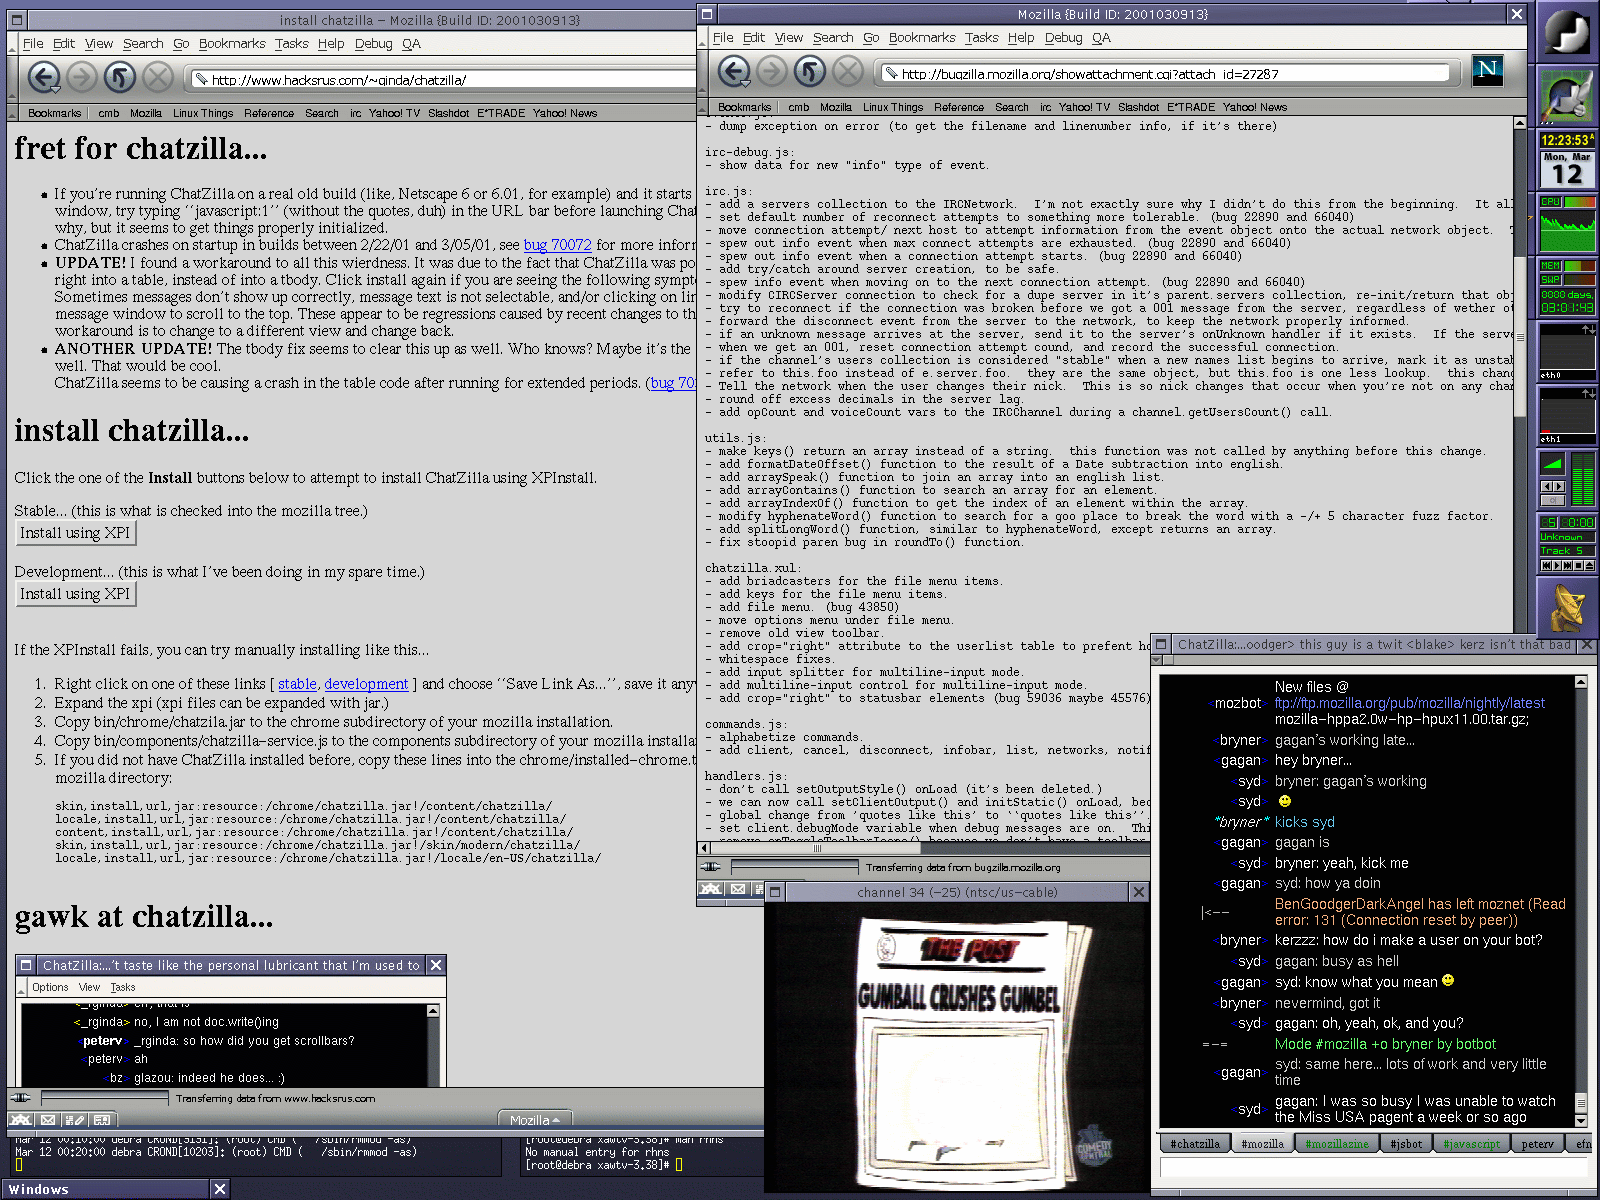Reload the bugzilla attachment page
Viewport: 1600px width, 1200px height.
[810, 71]
